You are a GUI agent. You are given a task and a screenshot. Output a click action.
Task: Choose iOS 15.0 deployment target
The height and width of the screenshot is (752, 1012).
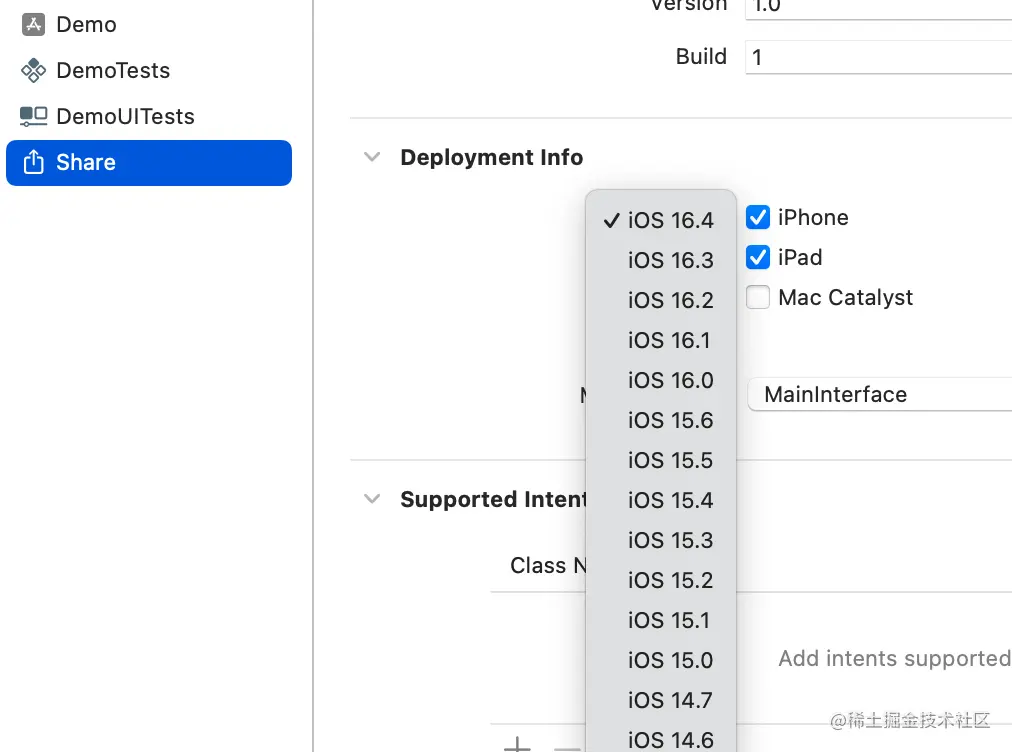pos(670,660)
